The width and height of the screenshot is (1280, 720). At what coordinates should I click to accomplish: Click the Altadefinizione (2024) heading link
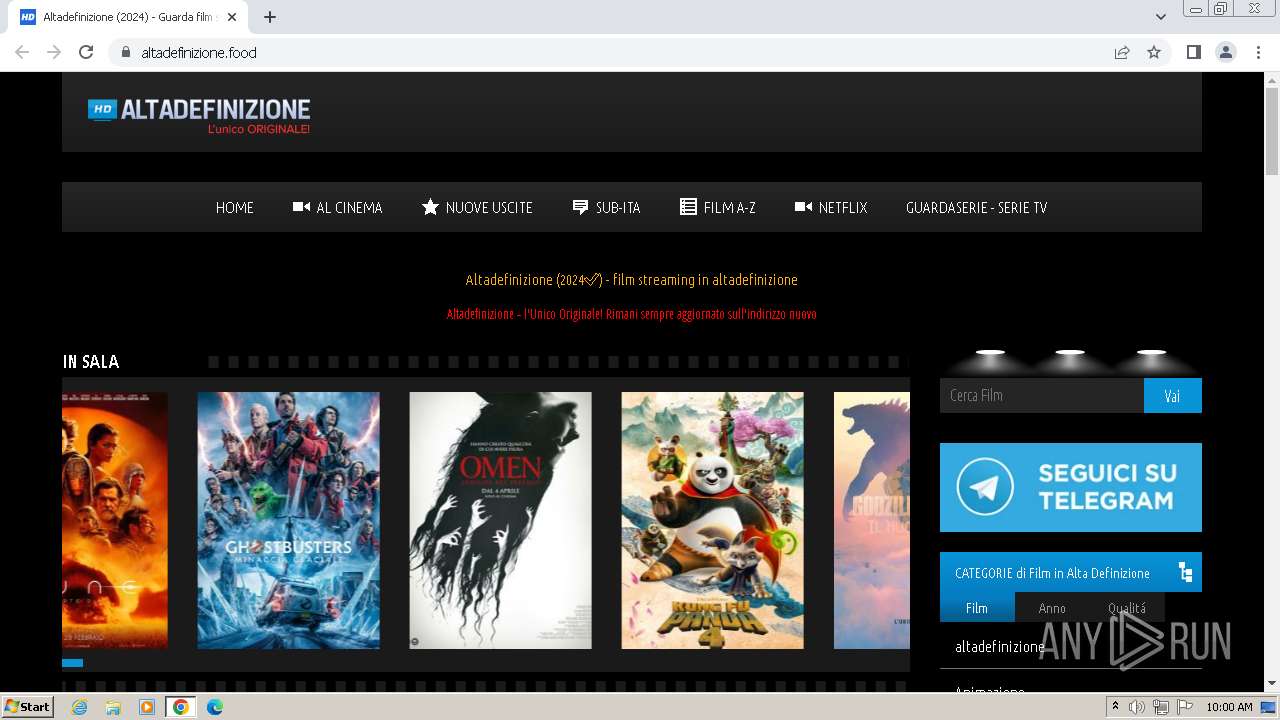click(631, 280)
